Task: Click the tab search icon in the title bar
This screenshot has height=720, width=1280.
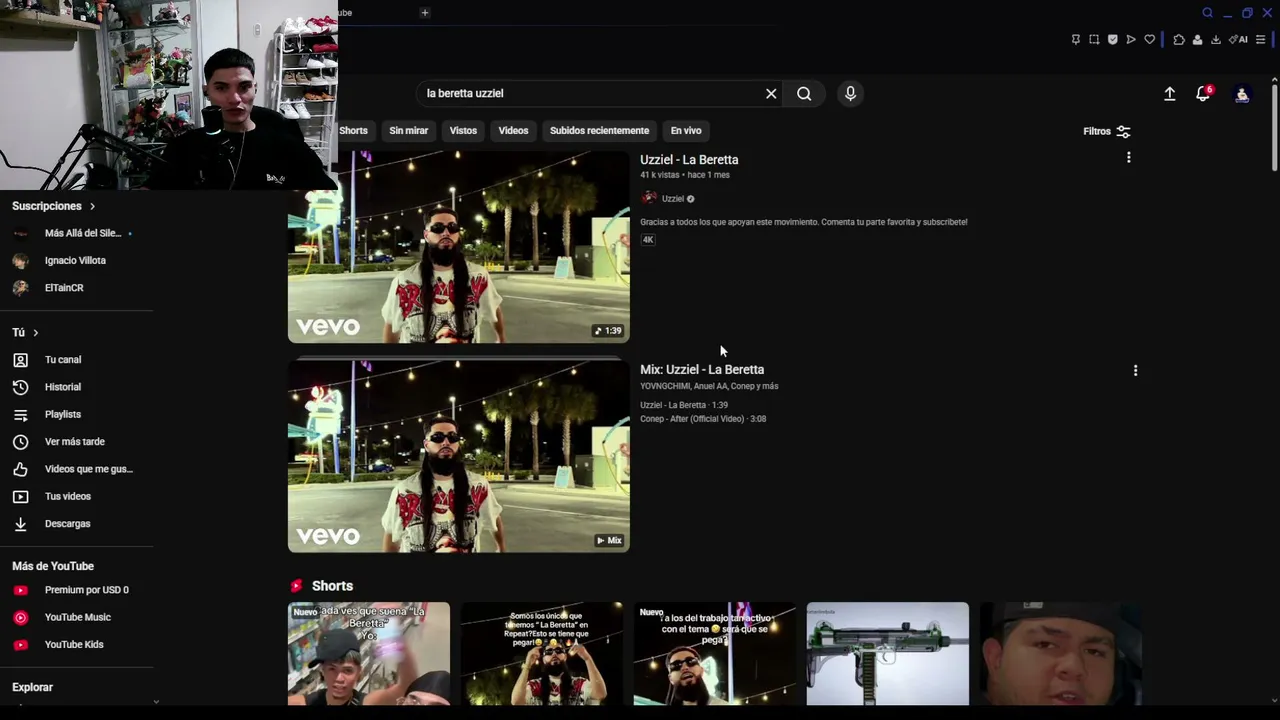Action: pyautogui.click(x=1208, y=13)
